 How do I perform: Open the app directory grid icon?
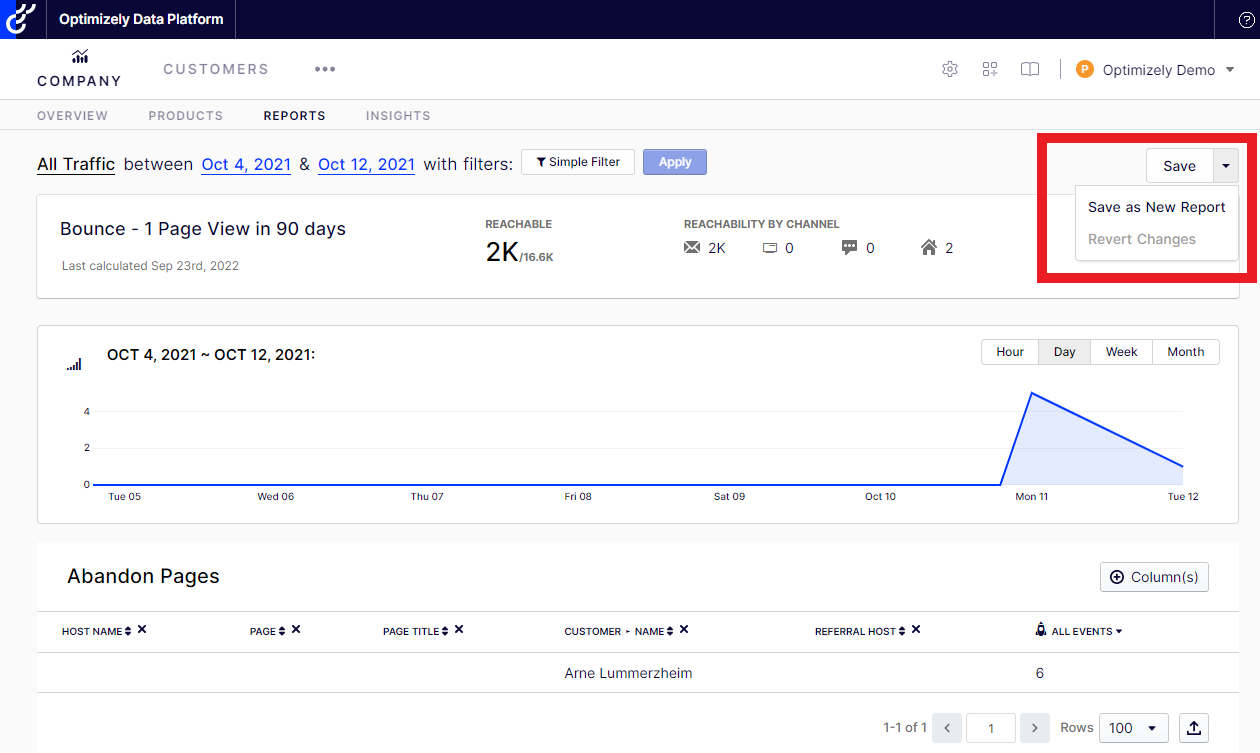pos(990,69)
